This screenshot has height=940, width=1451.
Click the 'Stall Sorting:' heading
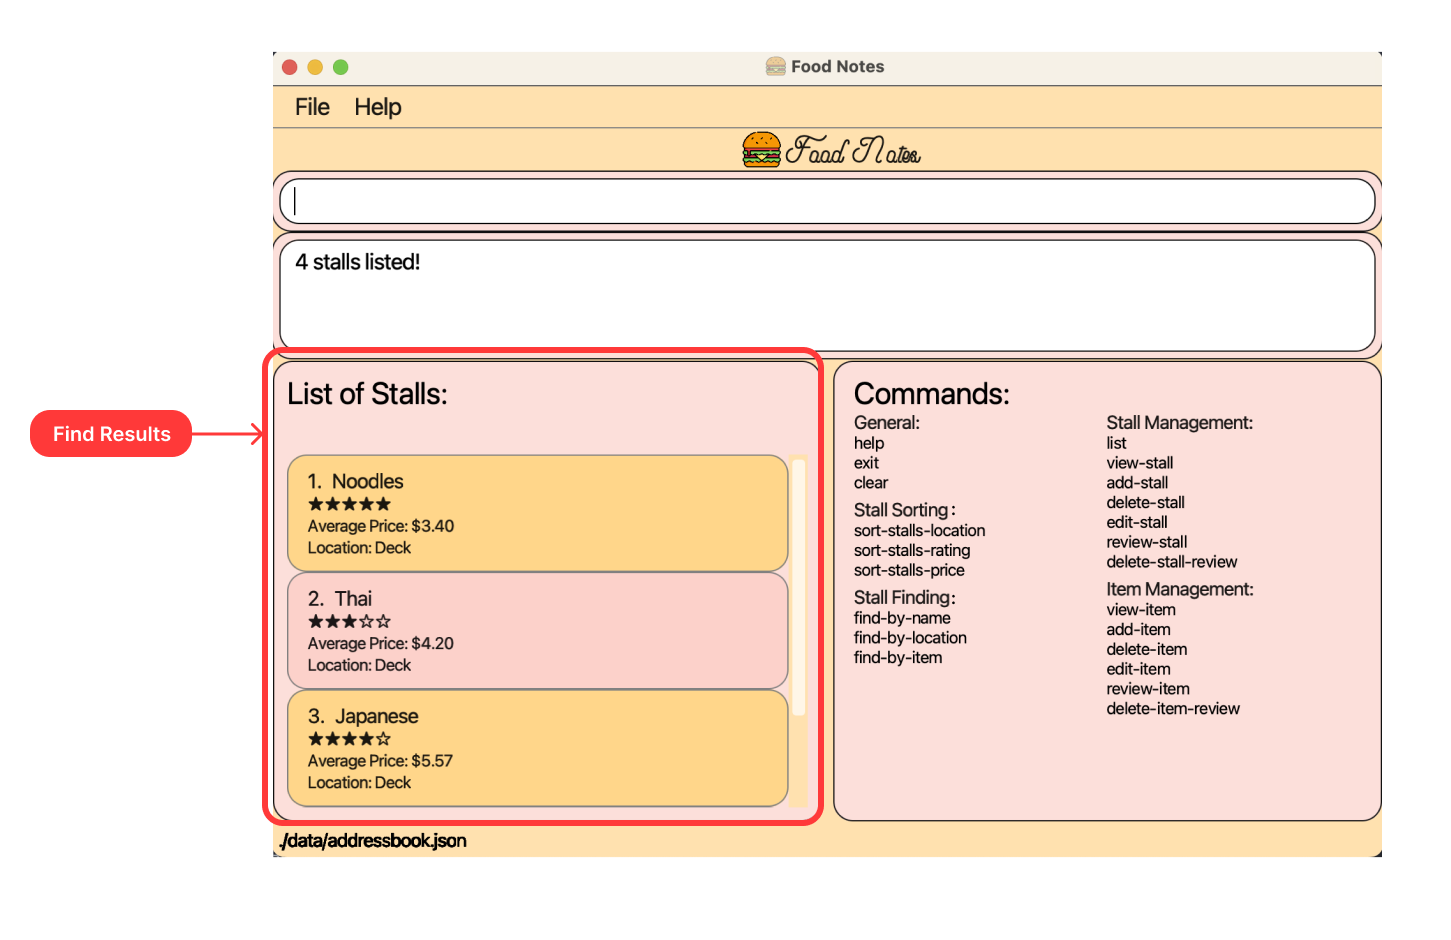(904, 510)
